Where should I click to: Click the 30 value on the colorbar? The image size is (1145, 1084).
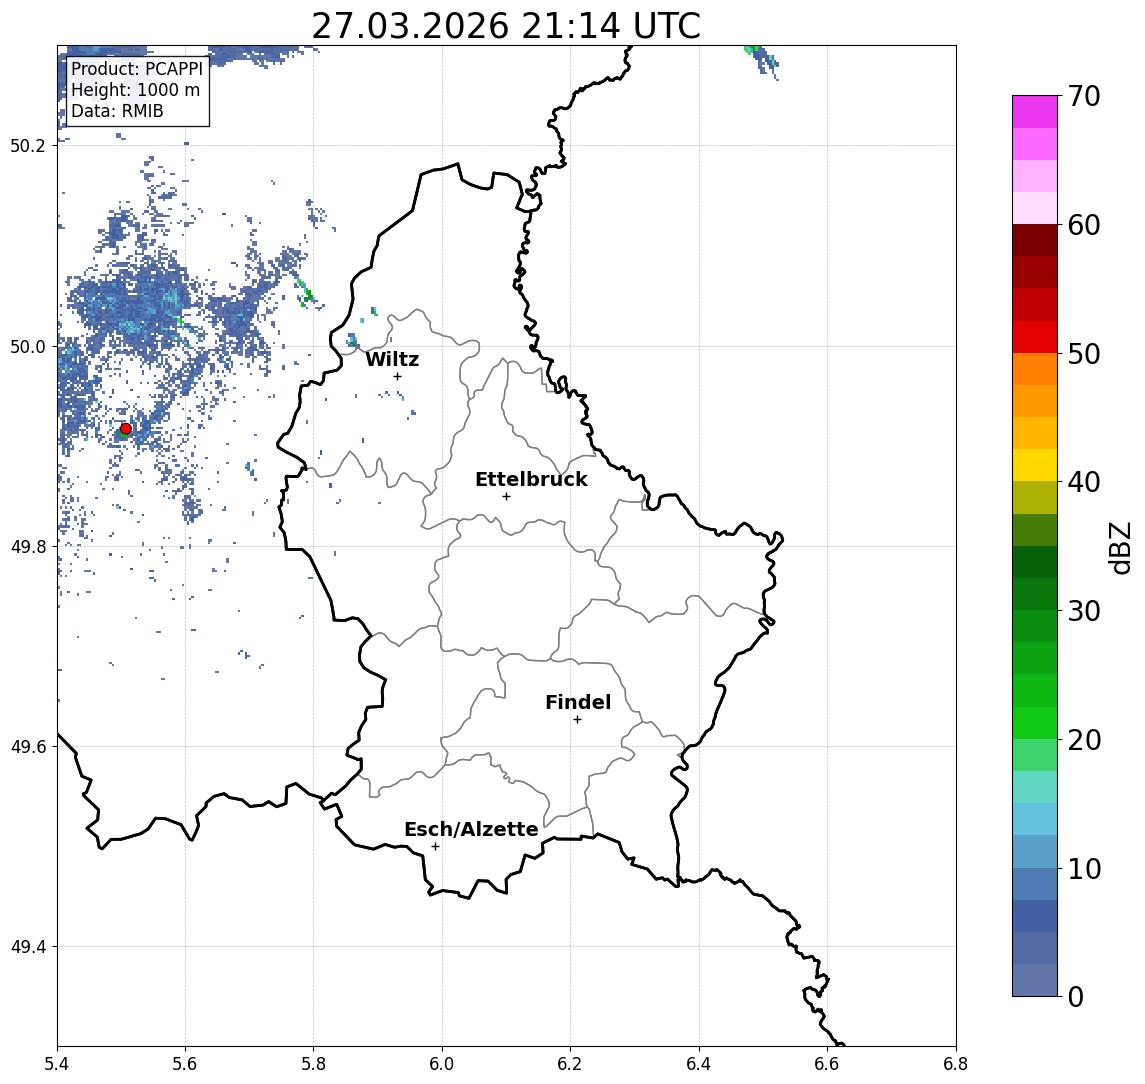coord(1084,611)
